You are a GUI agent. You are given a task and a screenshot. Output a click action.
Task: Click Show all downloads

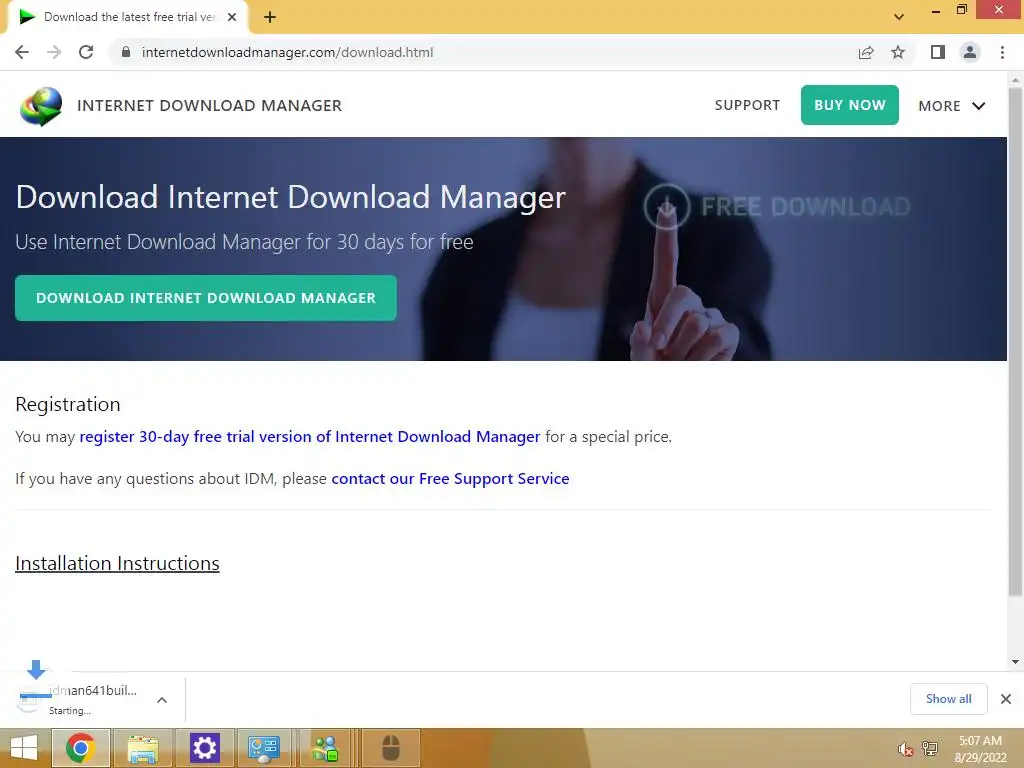pyautogui.click(x=948, y=699)
